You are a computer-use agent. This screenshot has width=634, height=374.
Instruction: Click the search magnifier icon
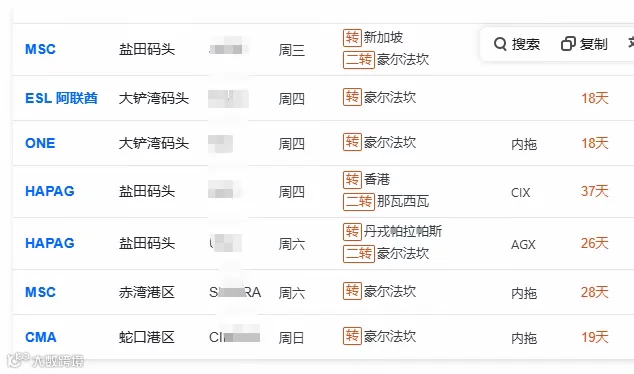[500, 44]
